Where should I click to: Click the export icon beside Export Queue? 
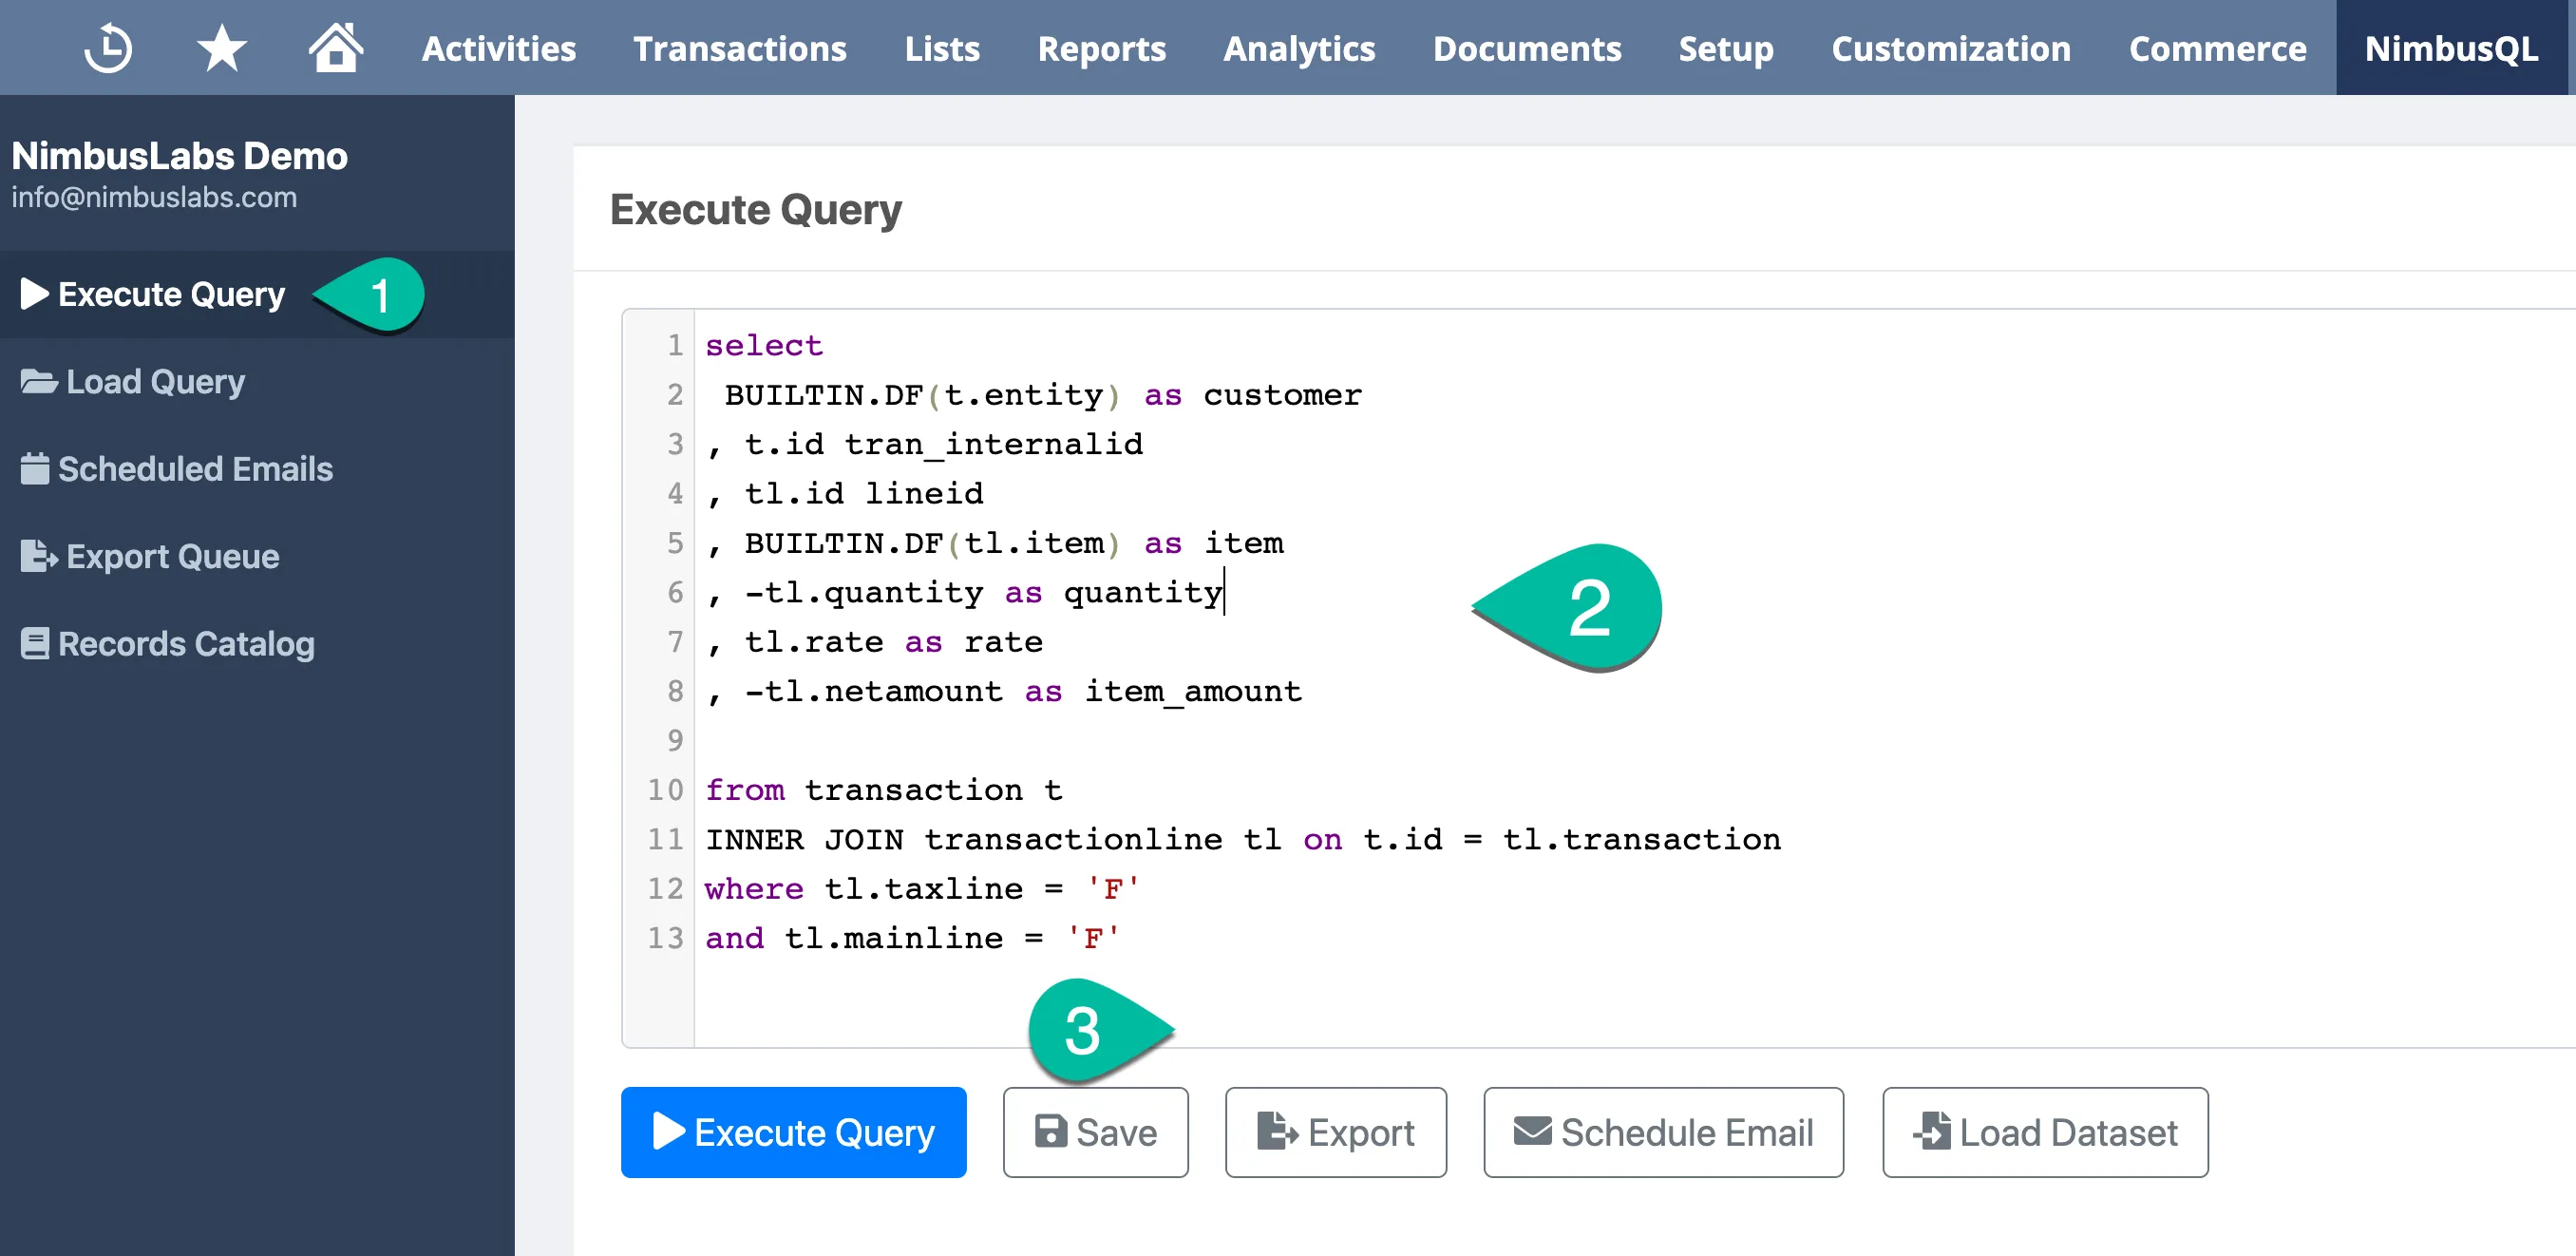click(38, 556)
